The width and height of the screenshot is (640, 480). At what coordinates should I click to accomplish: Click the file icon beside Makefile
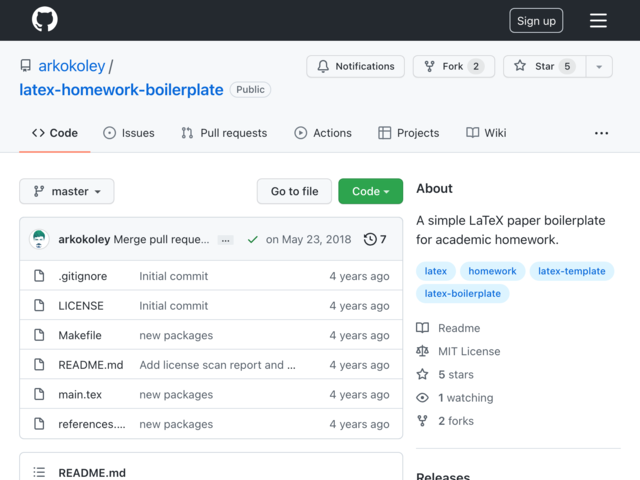pyautogui.click(x=39, y=335)
